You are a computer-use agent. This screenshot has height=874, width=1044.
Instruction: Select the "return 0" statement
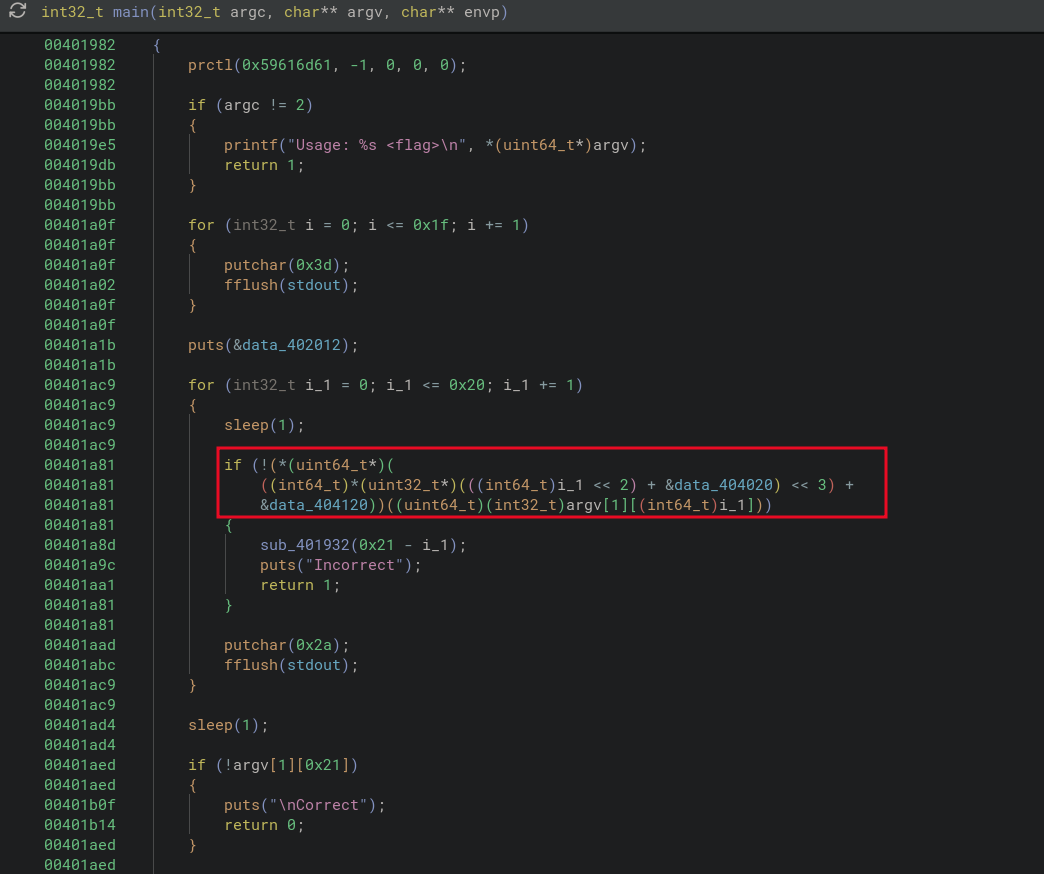coord(263,825)
